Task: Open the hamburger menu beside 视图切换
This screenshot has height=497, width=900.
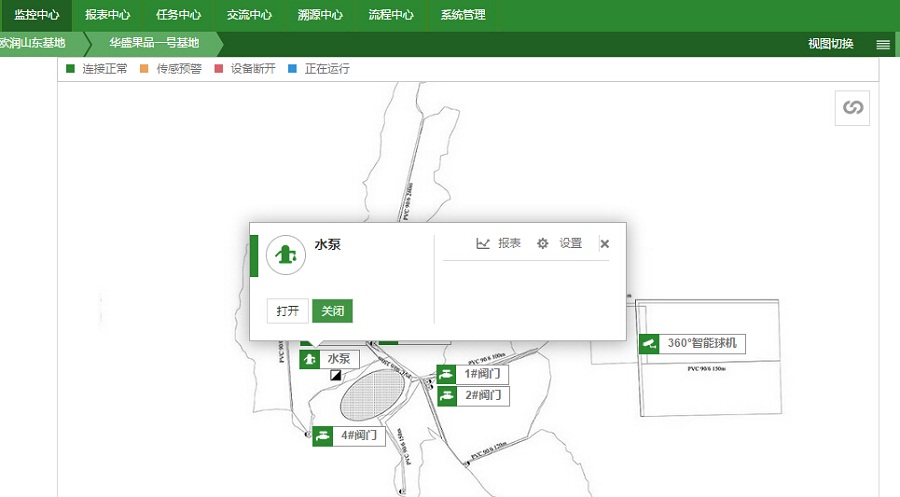Action: (883, 44)
